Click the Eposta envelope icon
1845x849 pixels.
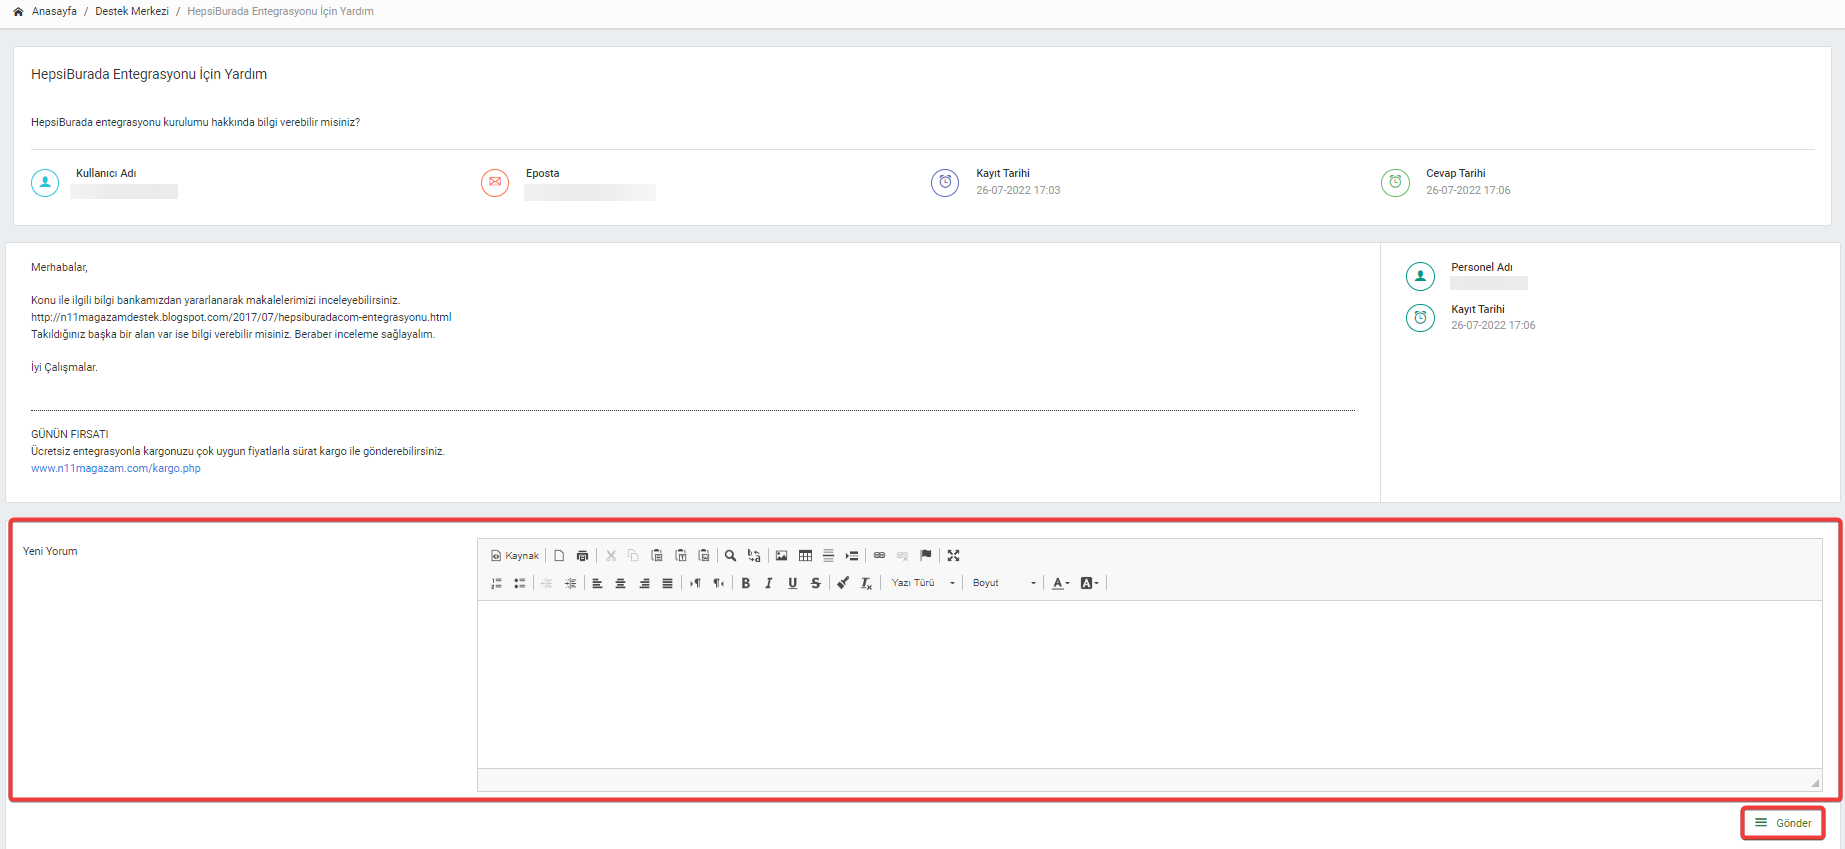(x=495, y=183)
